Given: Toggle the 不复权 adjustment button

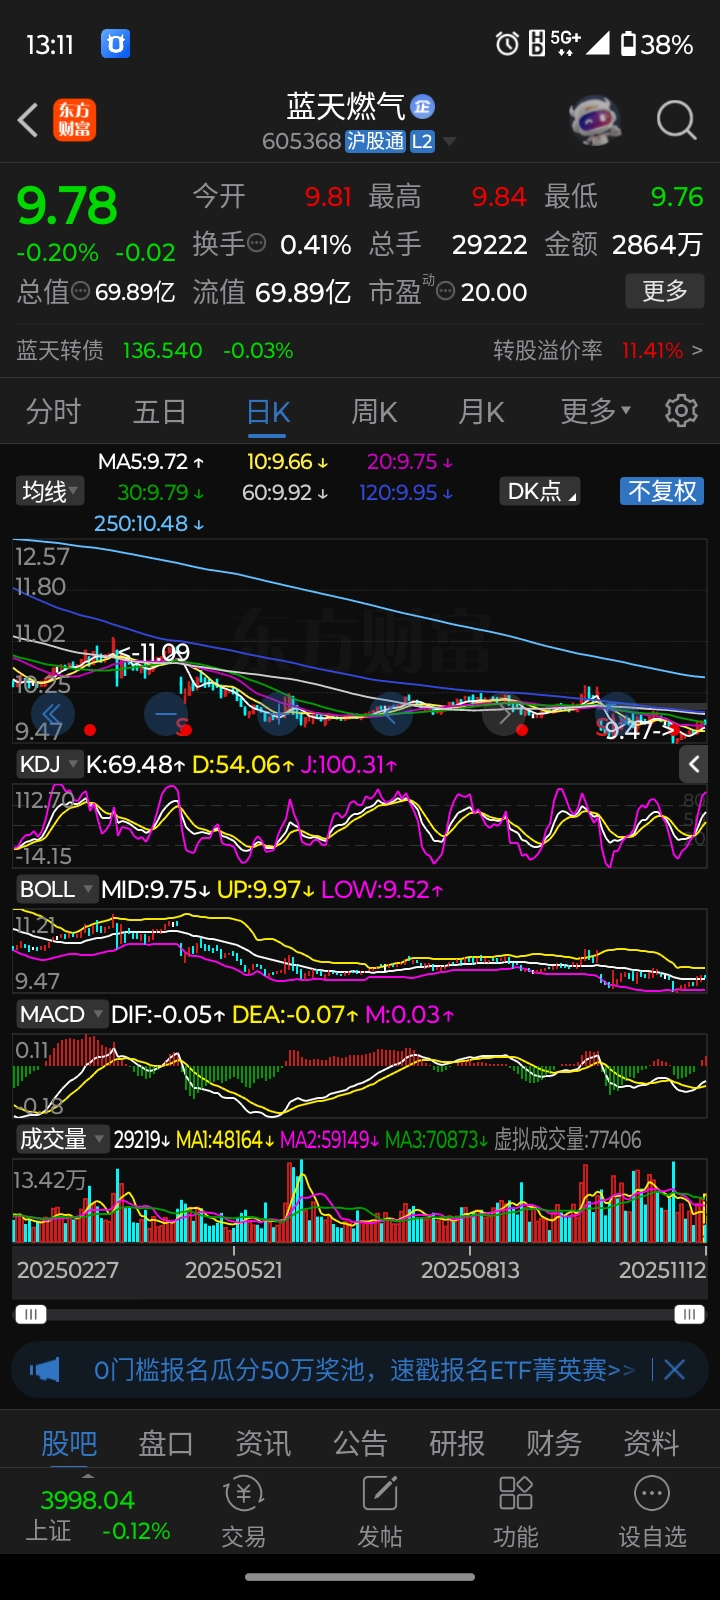Looking at the screenshot, I should [662, 491].
